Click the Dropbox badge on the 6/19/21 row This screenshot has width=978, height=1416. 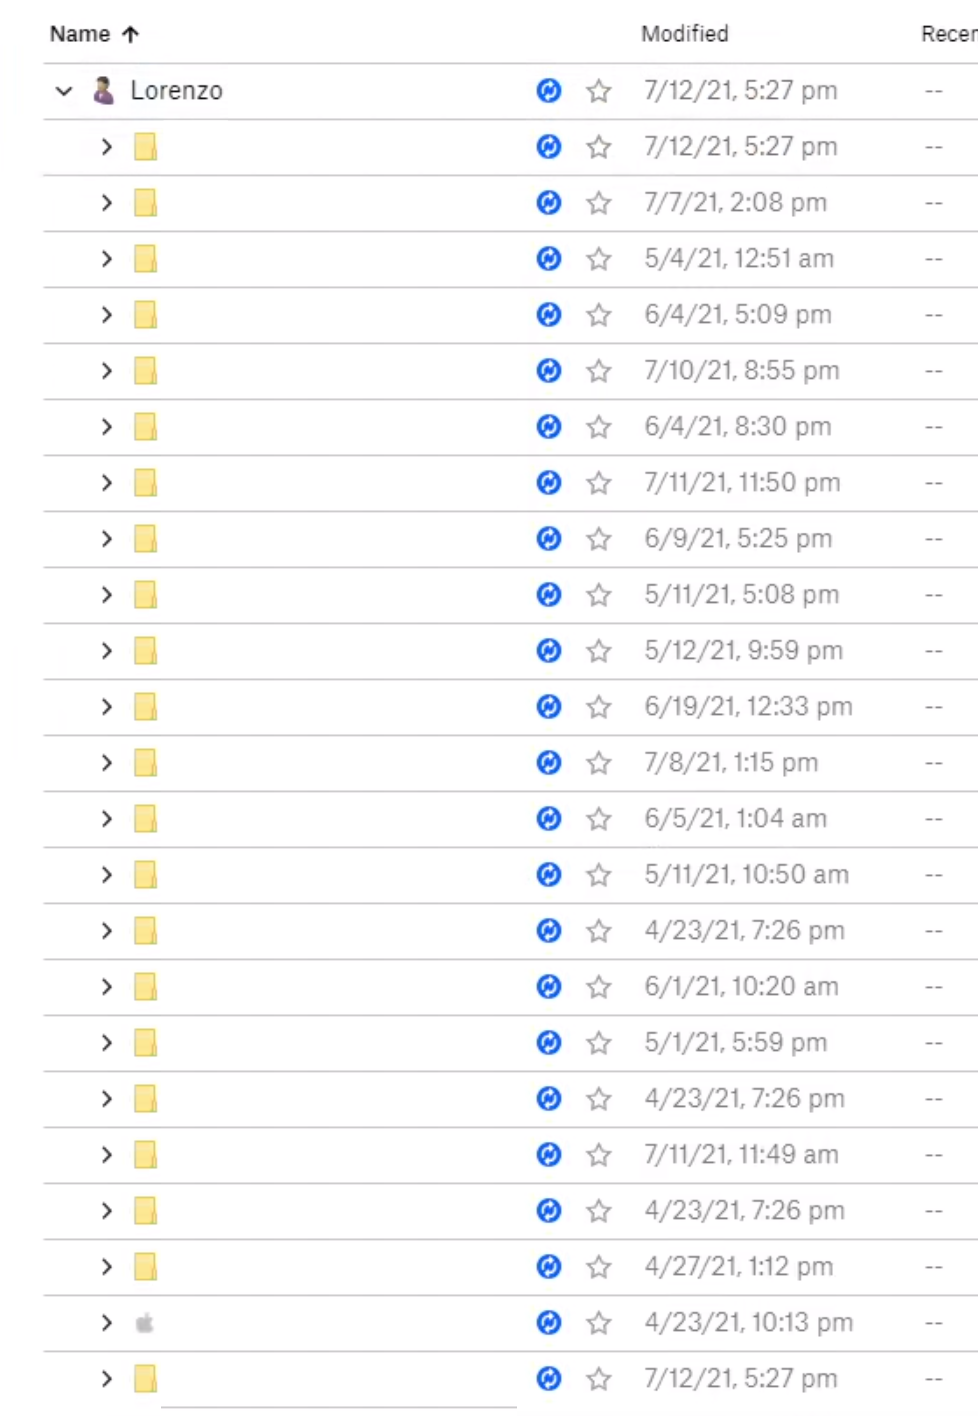(x=548, y=706)
